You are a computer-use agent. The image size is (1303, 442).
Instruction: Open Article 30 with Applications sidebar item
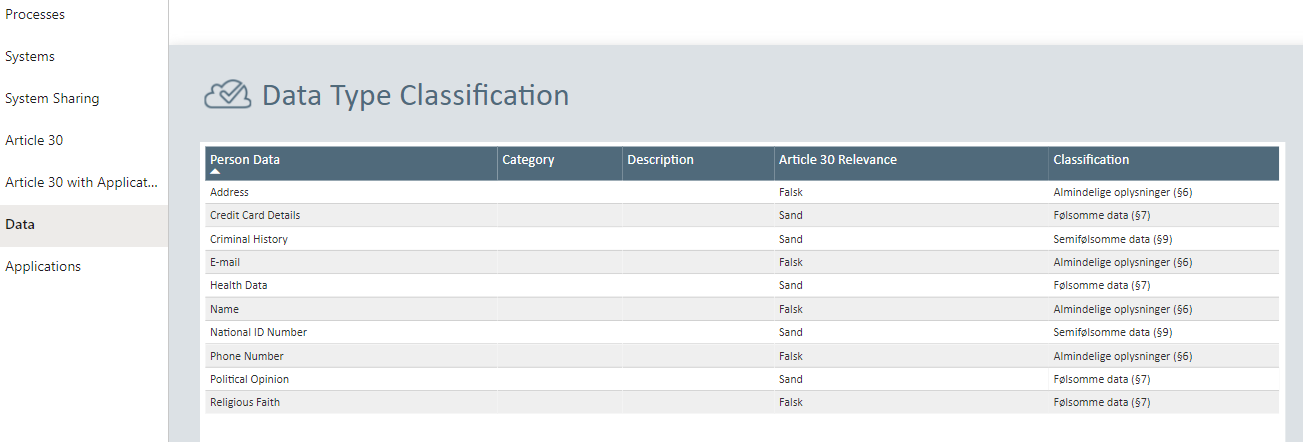(x=82, y=183)
